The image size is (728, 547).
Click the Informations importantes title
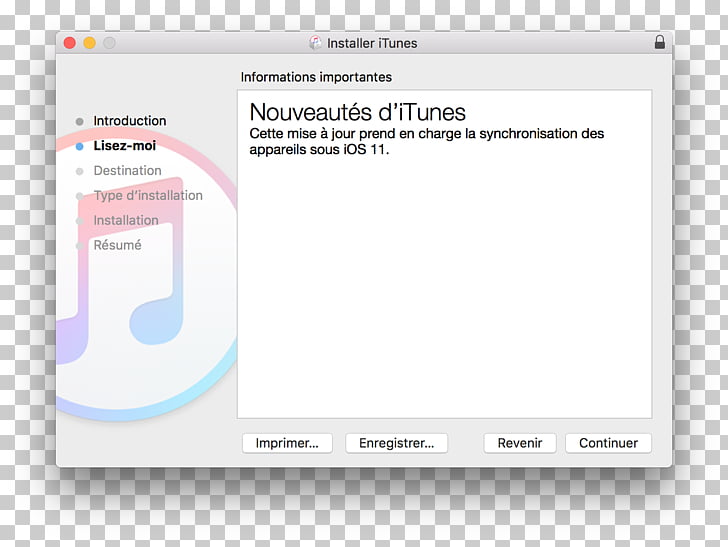[x=316, y=77]
